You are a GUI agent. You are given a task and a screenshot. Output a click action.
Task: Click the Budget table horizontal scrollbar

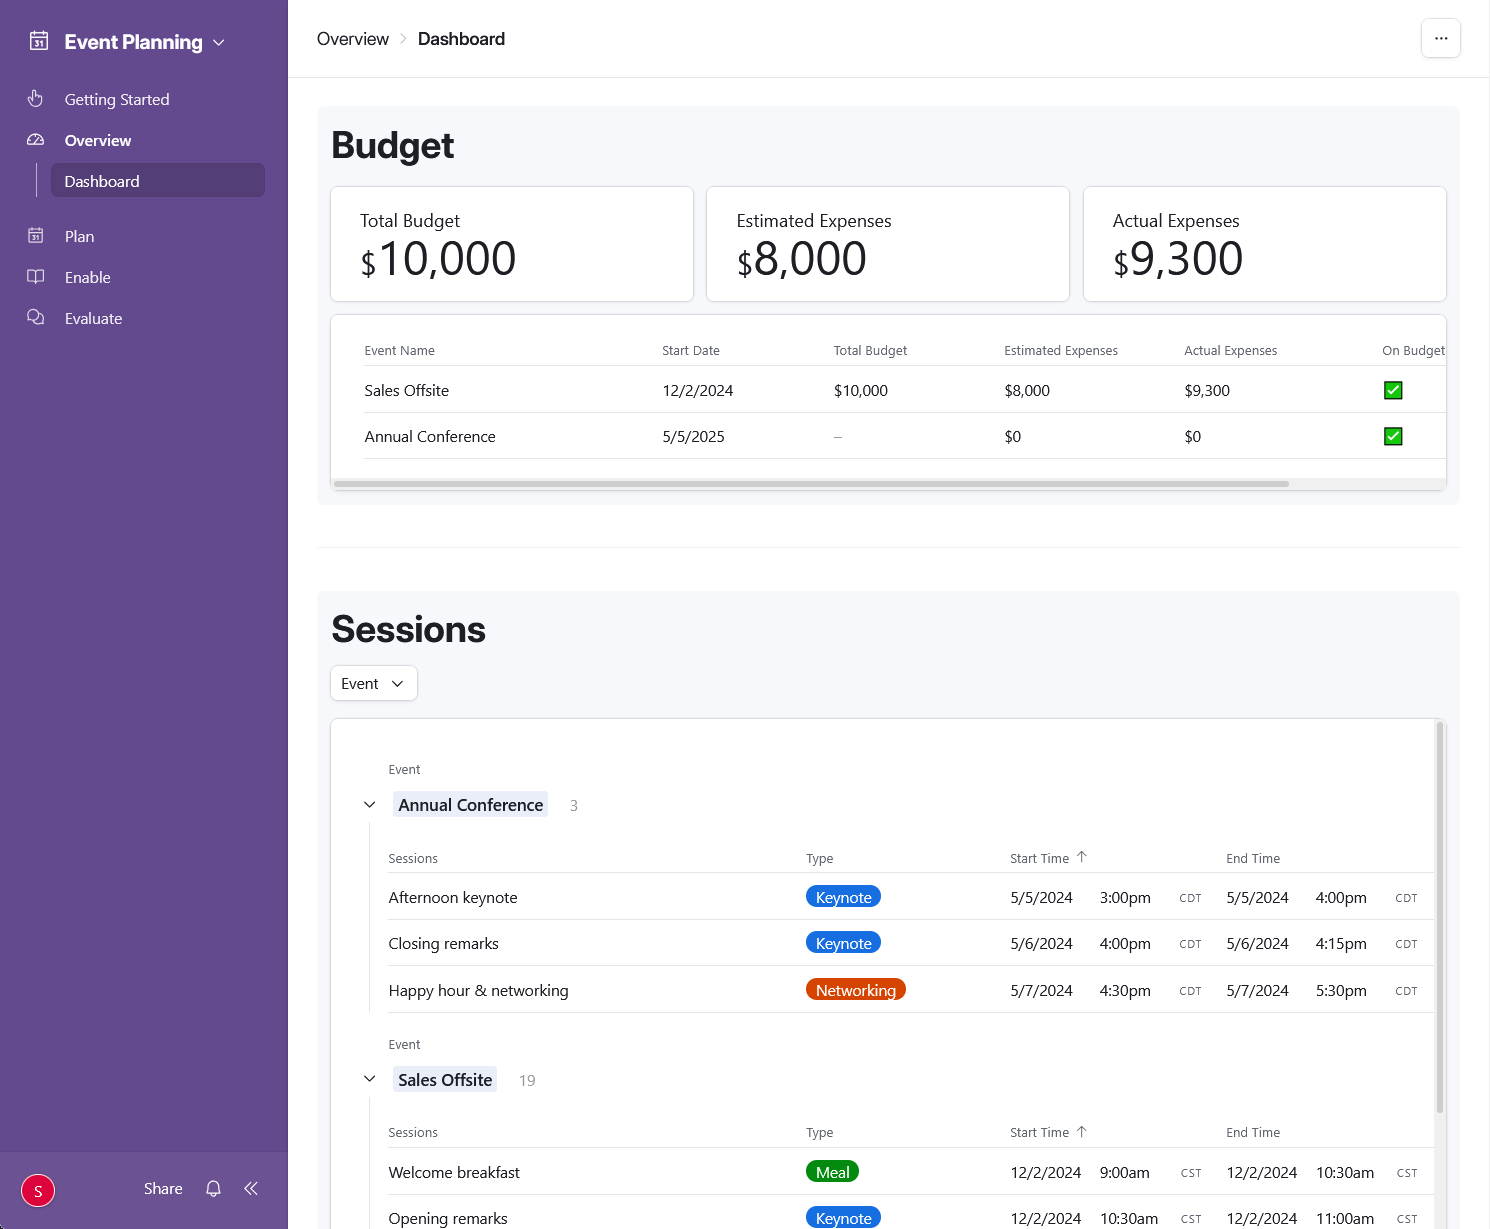pos(810,484)
